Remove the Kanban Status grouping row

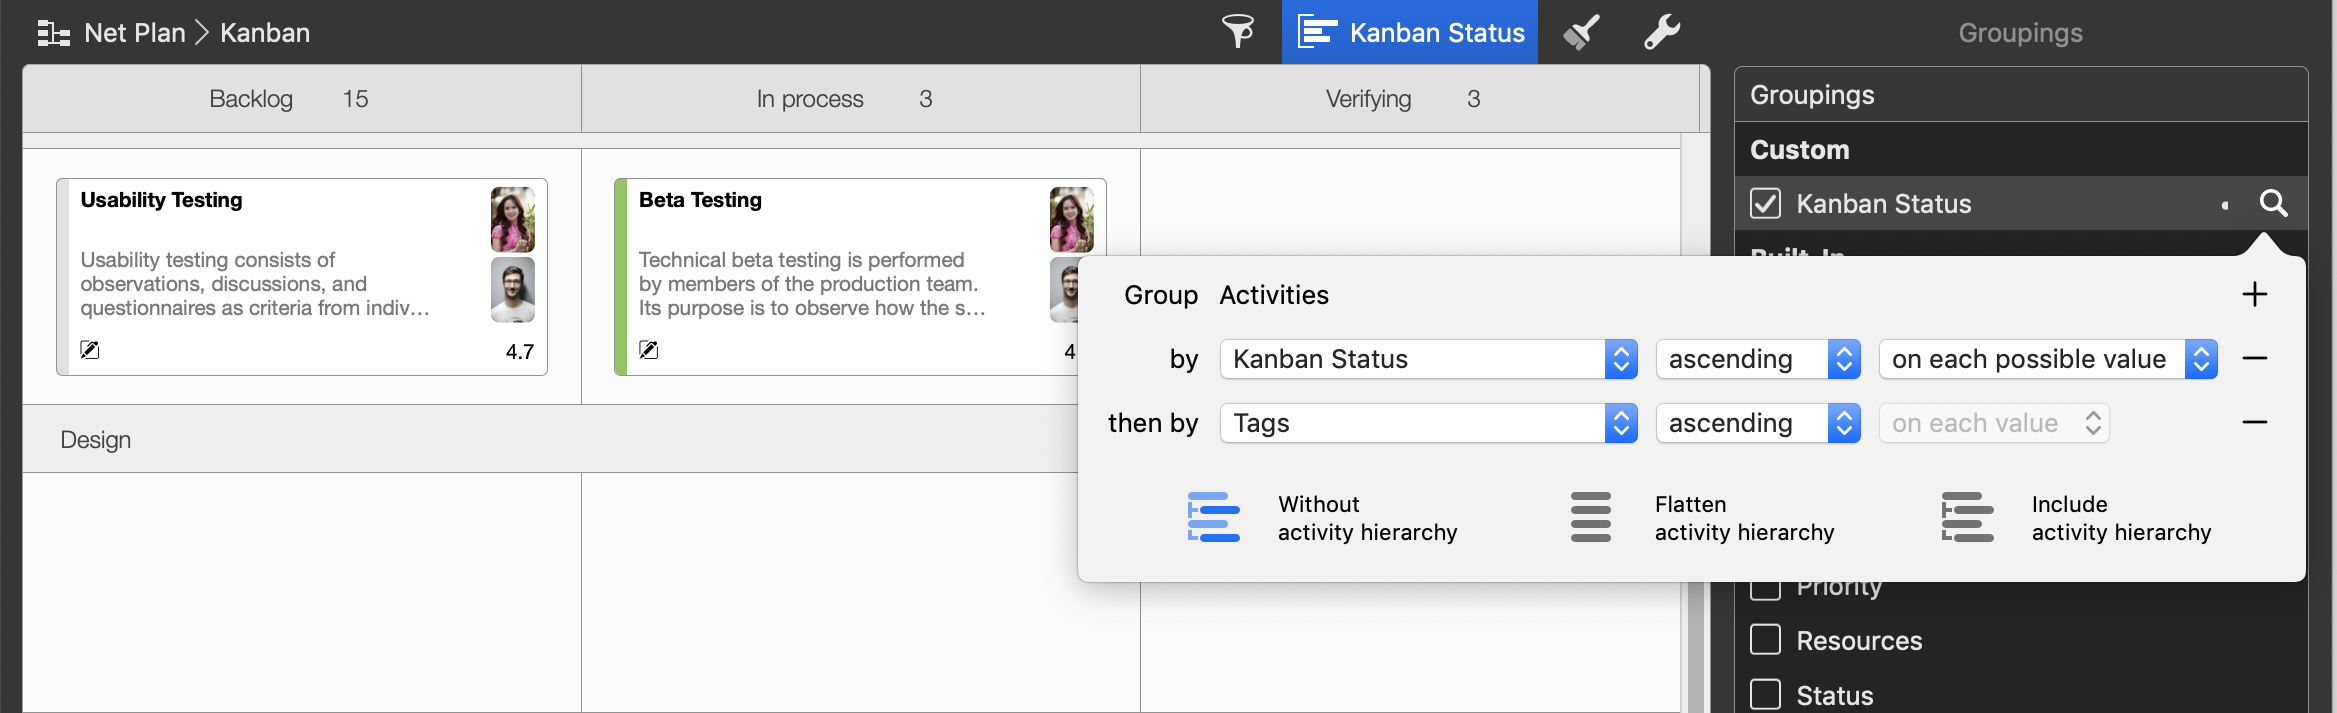point(2254,359)
